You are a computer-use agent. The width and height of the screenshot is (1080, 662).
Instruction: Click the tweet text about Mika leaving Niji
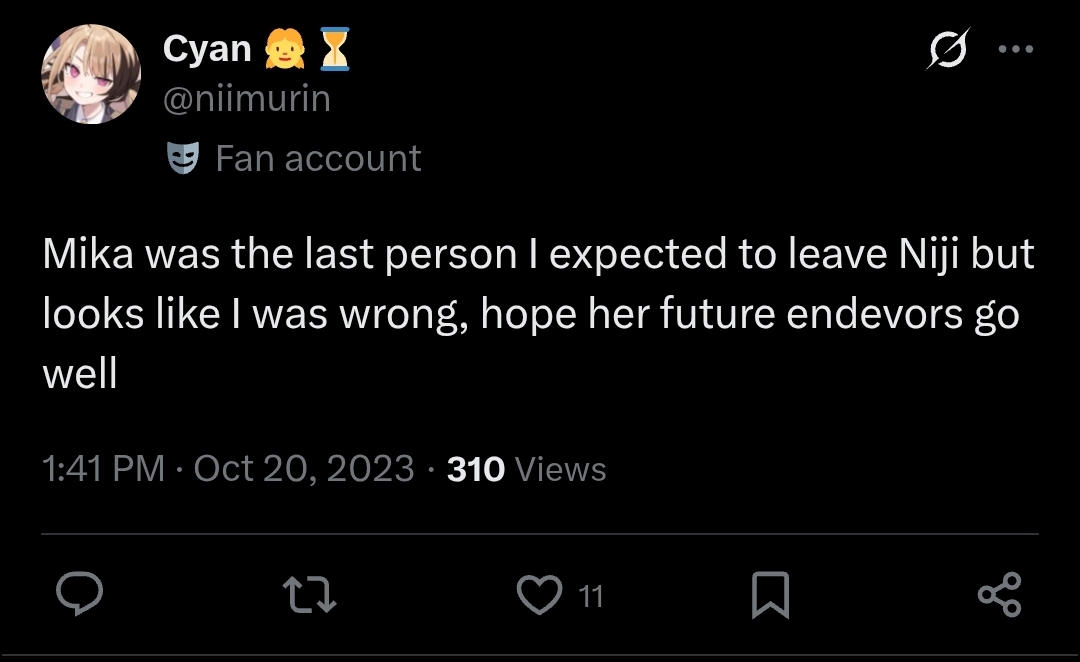click(x=538, y=313)
